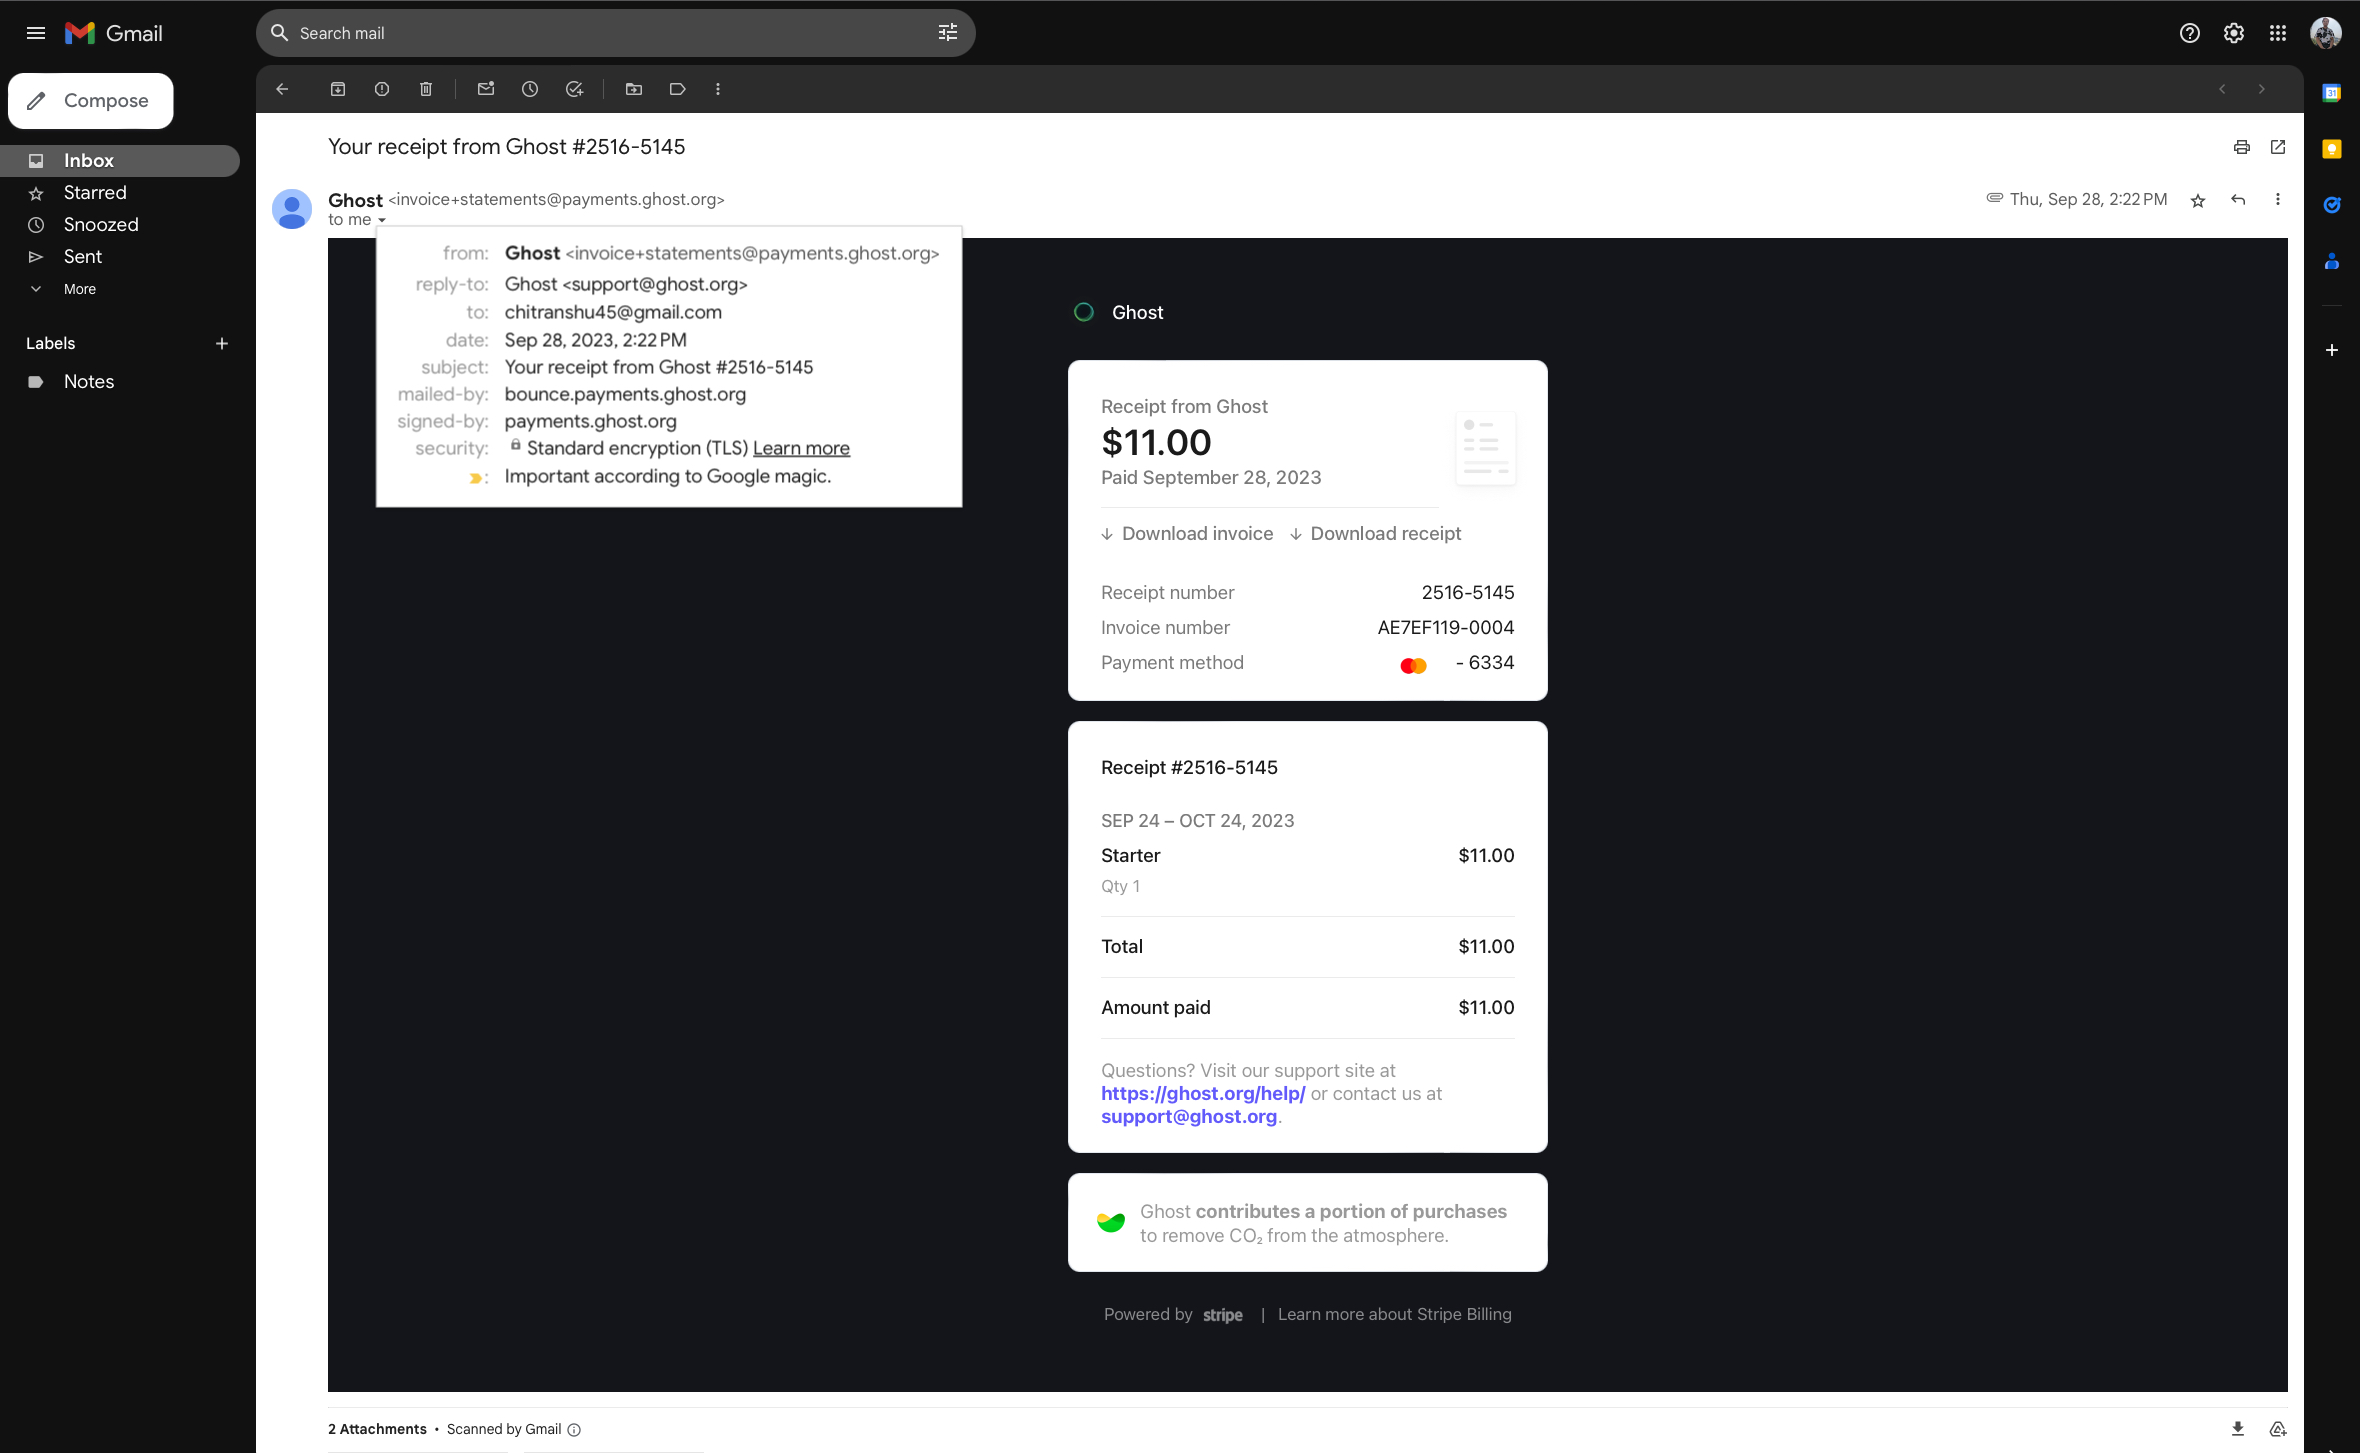Screen dimensions: 2360x1453
Task: Create a new label with plus icon
Action: point(222,343)
